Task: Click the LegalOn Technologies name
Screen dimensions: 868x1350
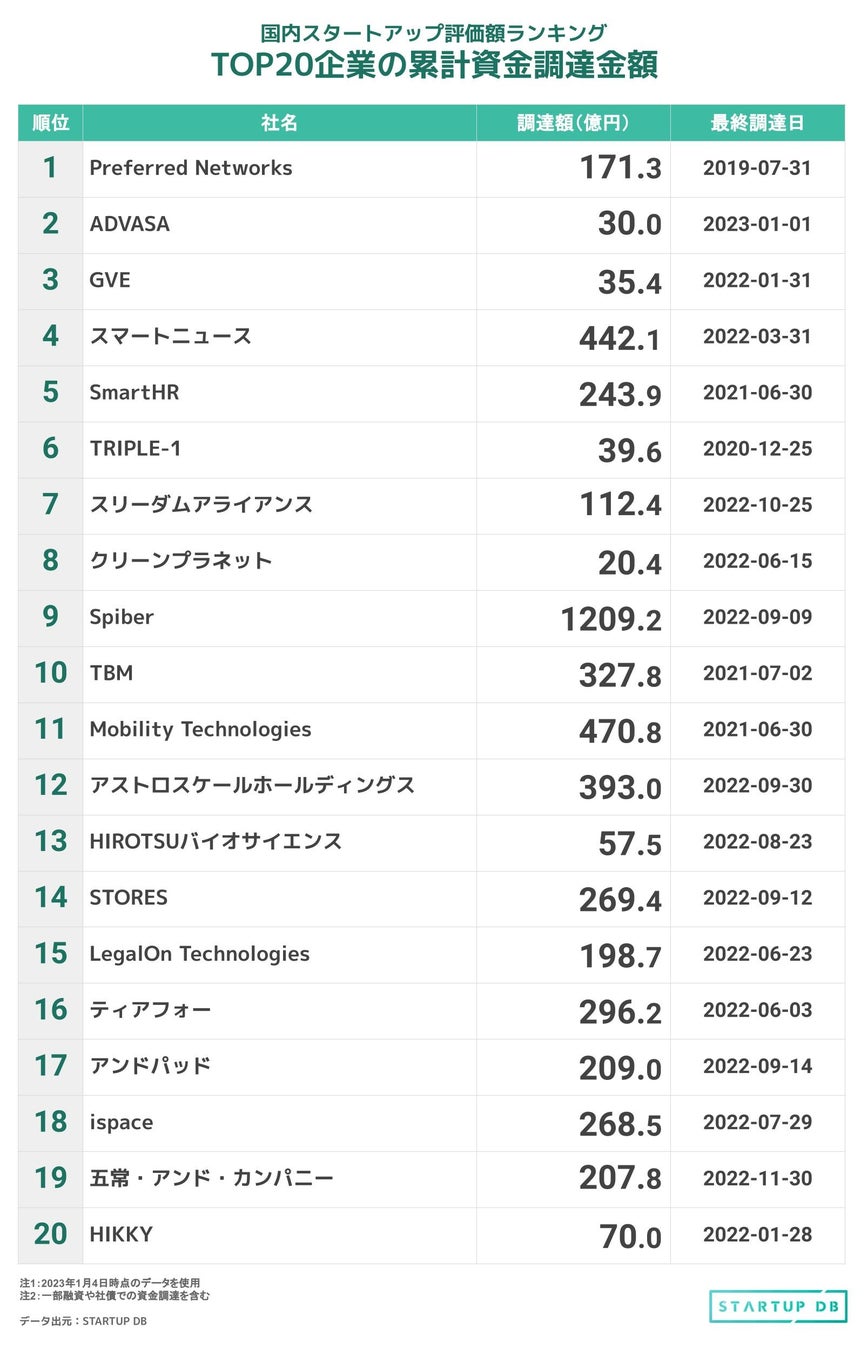Action: tap(199, 954)
